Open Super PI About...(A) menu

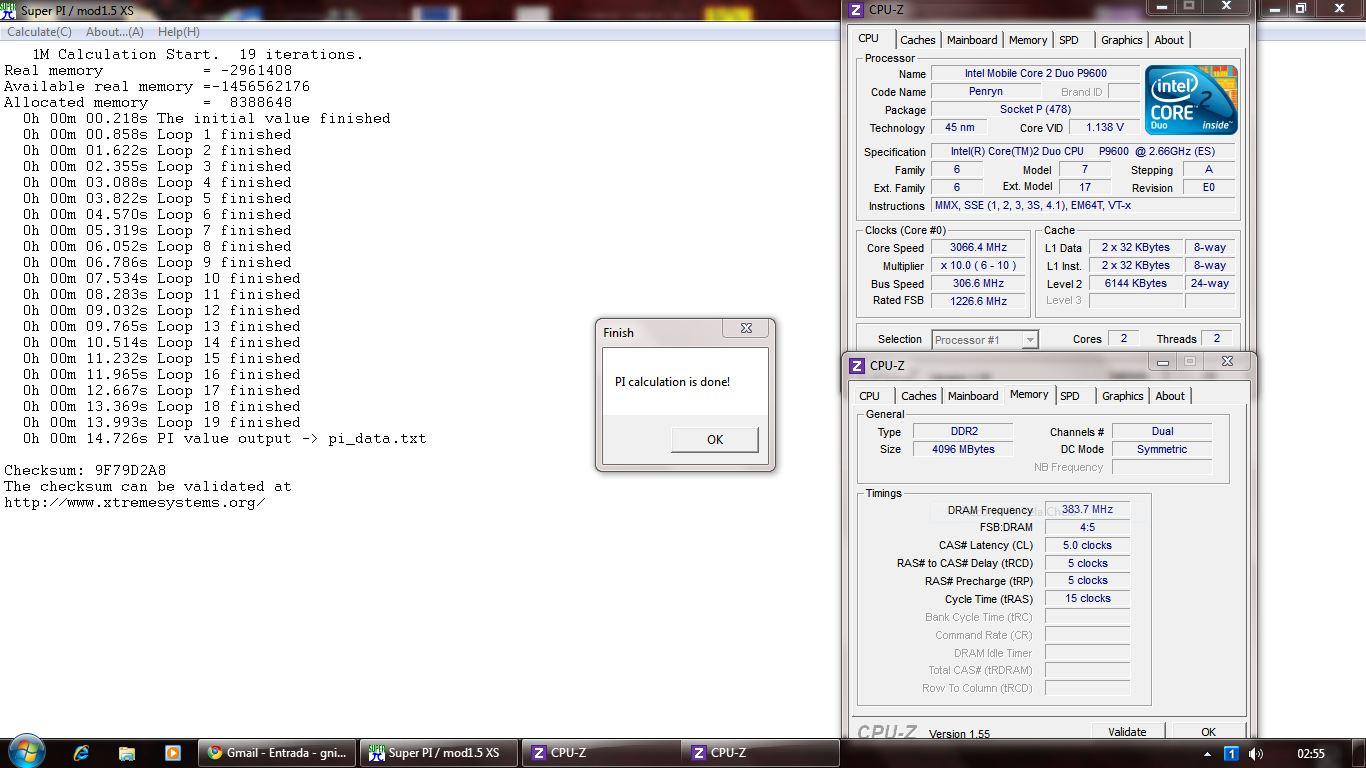tap(114, 31)
